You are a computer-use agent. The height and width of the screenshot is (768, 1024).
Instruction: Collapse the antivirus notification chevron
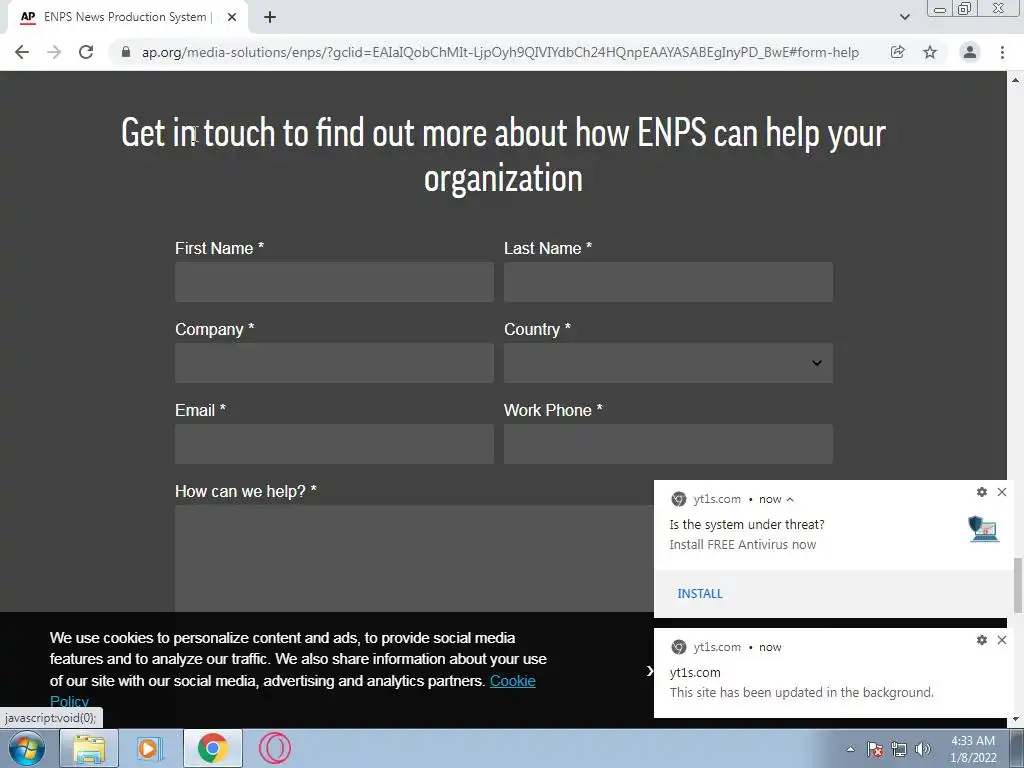click(790, 500)
